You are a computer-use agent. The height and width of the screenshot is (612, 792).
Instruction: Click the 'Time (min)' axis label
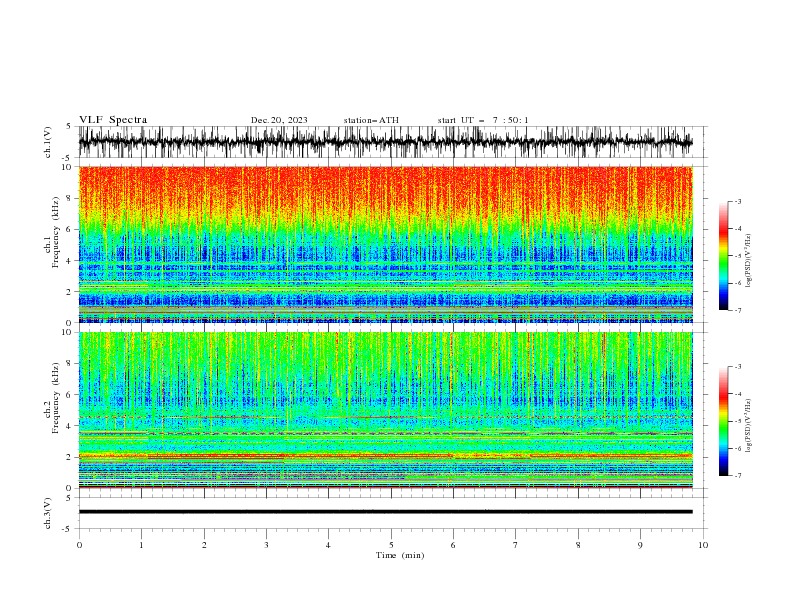coord(400,555)
